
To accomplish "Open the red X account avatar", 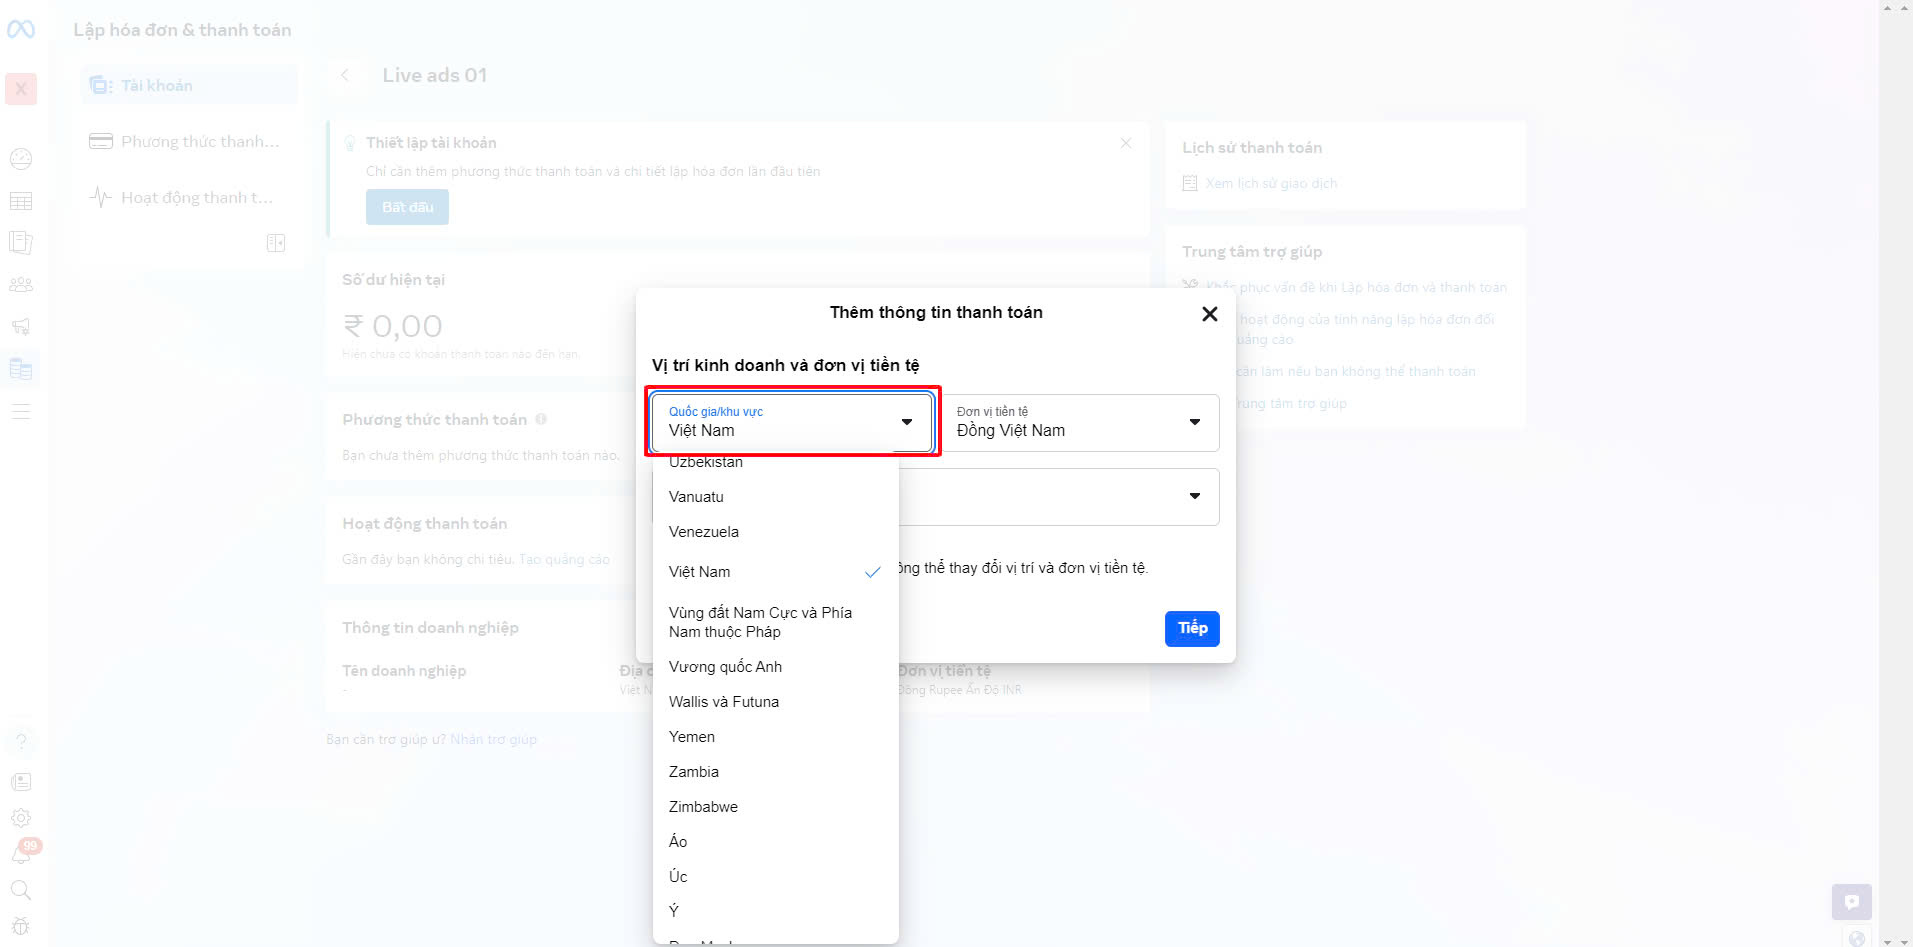I will 21,89.
